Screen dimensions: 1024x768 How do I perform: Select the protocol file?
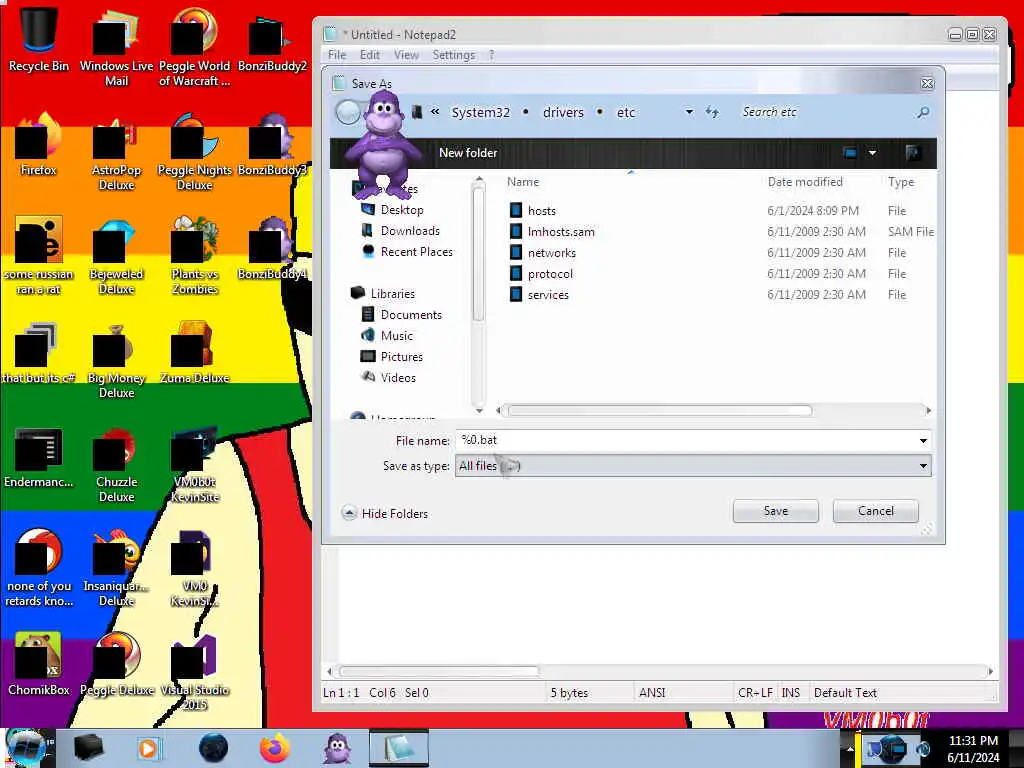550,273
